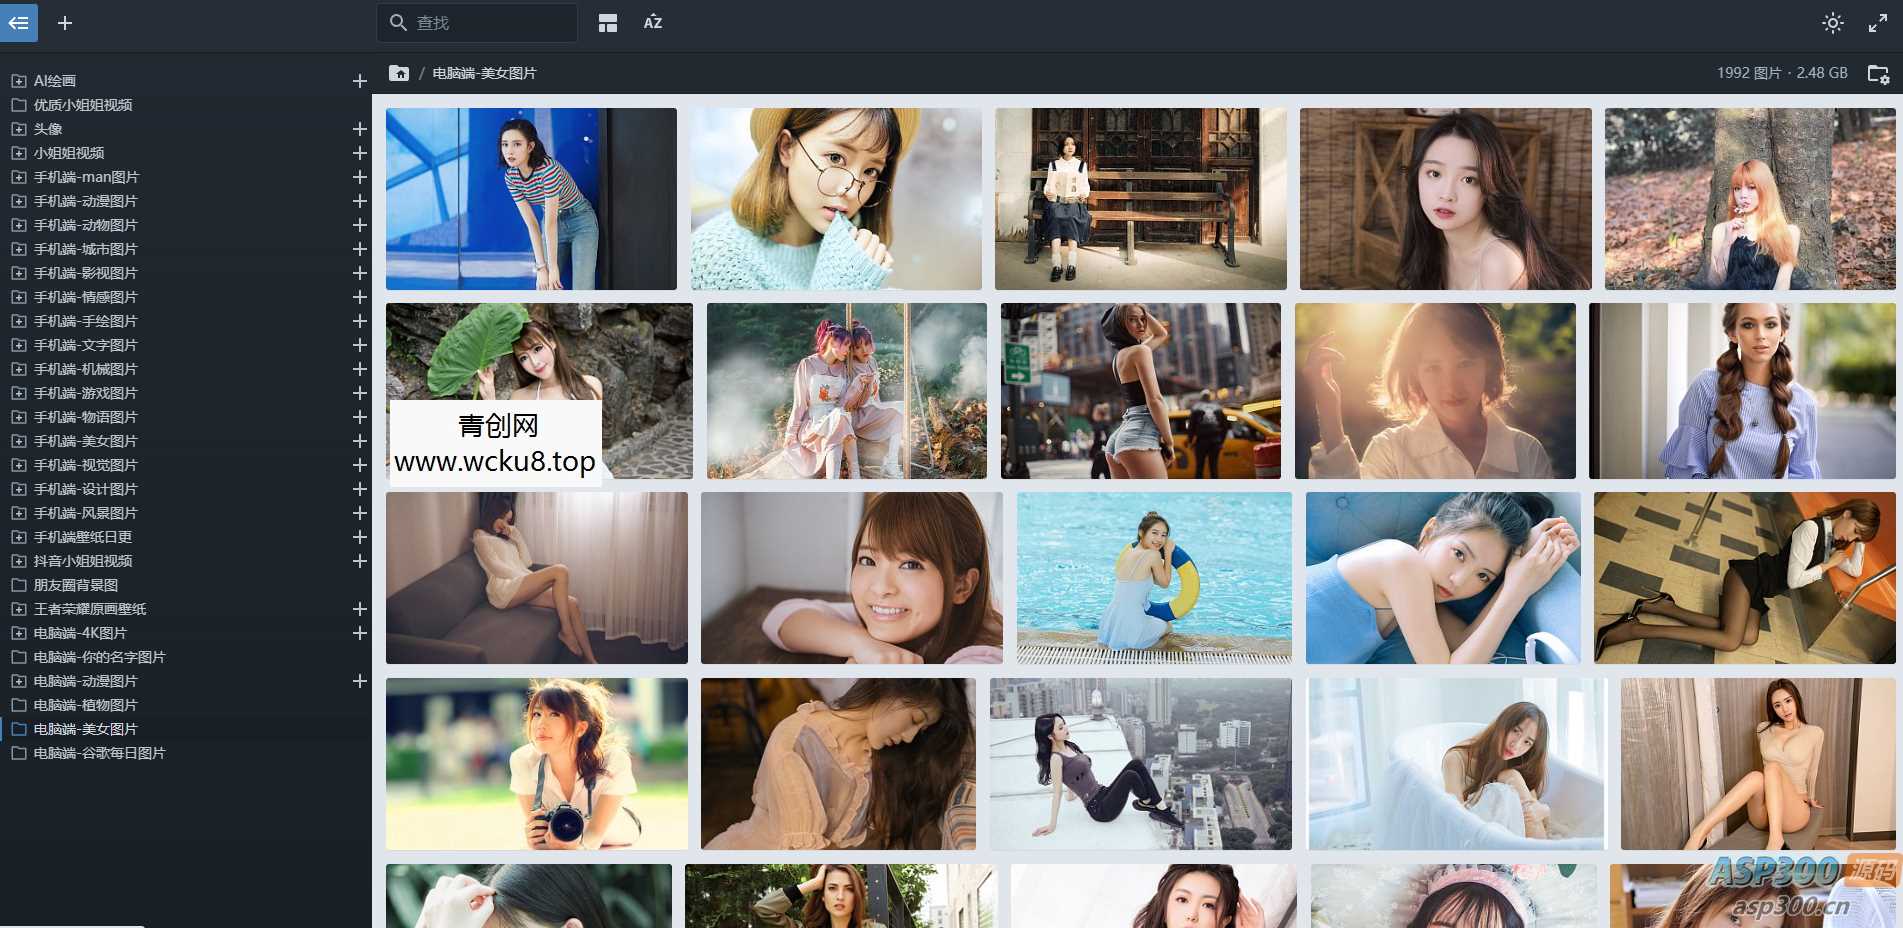Expand the 手机端-动漫图片 folder node
The width and height of the screenshot is (1903, 928).
18,201
